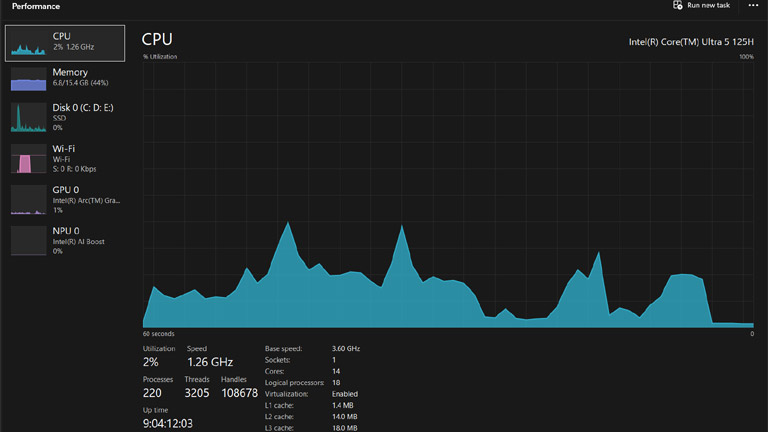
Task: Switch to the Wi-Fi label in sidebar
Action: pyautogui.click(x=64, y=149)
